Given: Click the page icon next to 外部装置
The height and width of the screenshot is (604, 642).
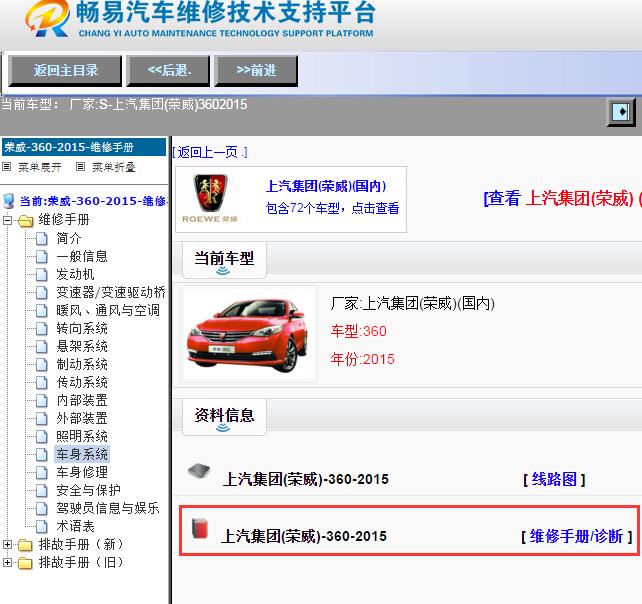Looking at the screenshot, I should [42, 419].
